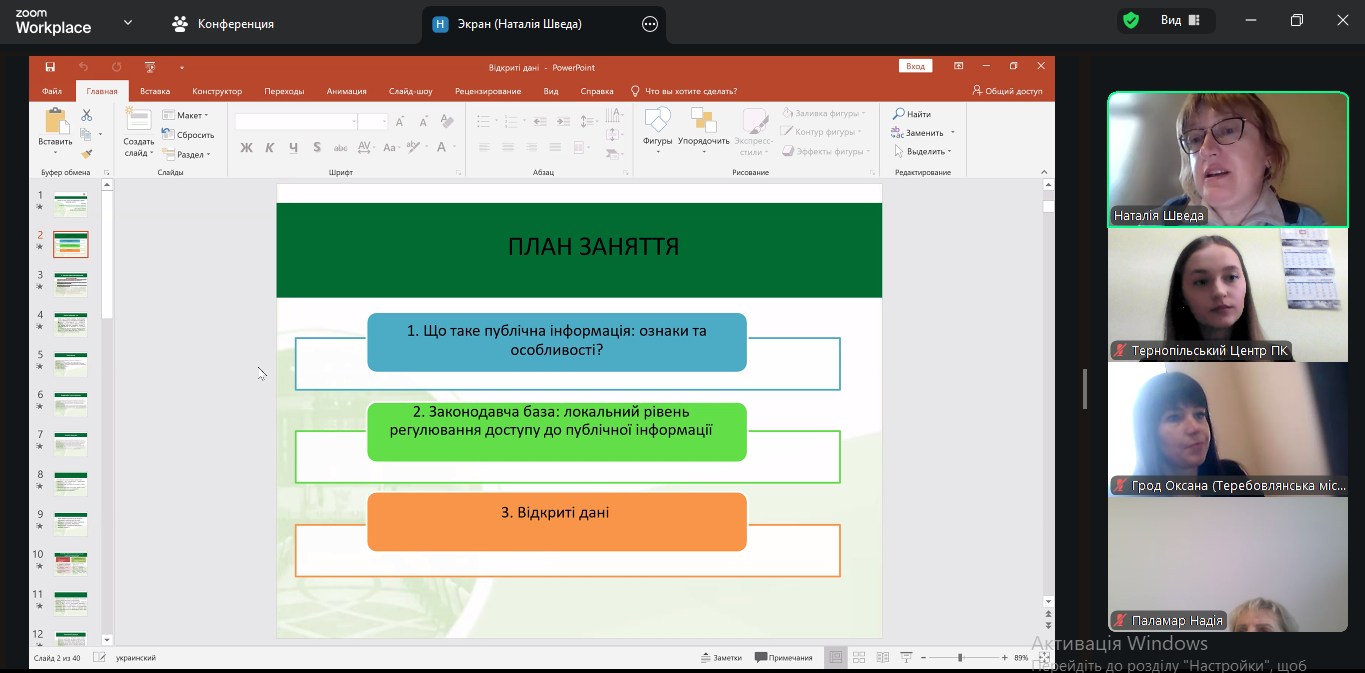Open the Zoom Workplace dropdown chevron
Image resolution: width=1365 pixels, height=673 pixels.
pos(128,22)
